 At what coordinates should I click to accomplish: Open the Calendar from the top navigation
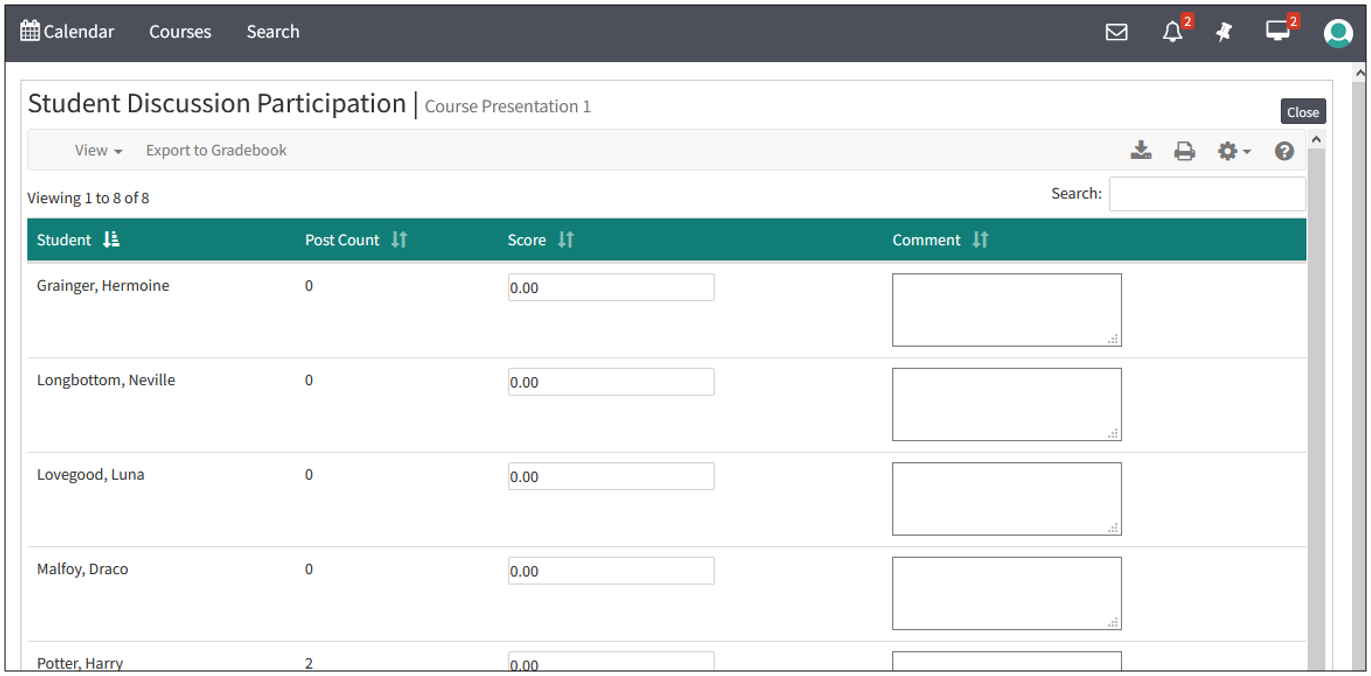point(67,31)
